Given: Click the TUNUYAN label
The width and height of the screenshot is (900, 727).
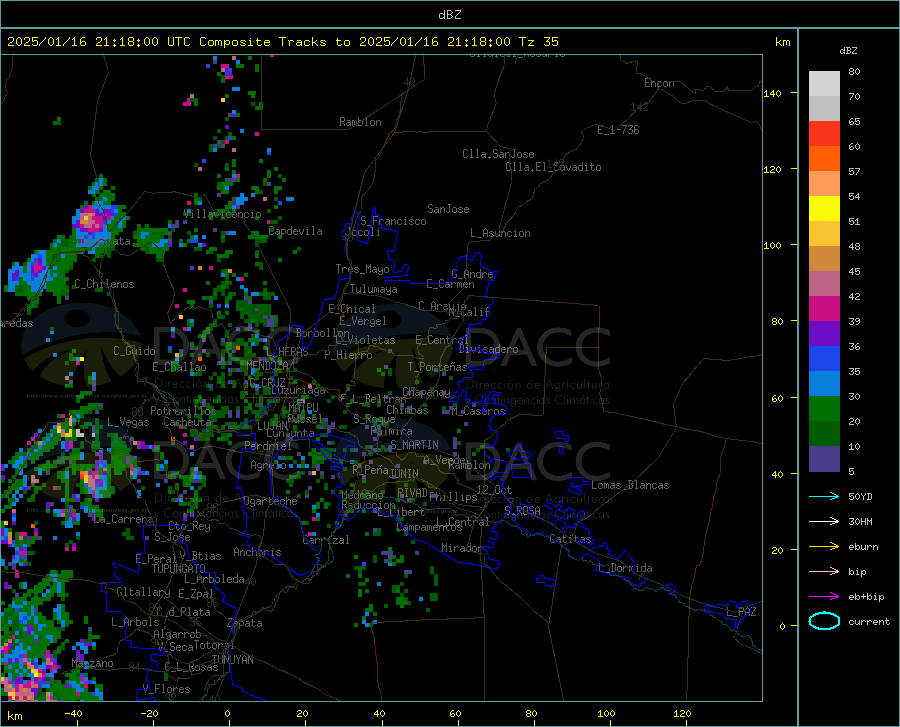Looking at the screenshot, I should click(232, 660).
